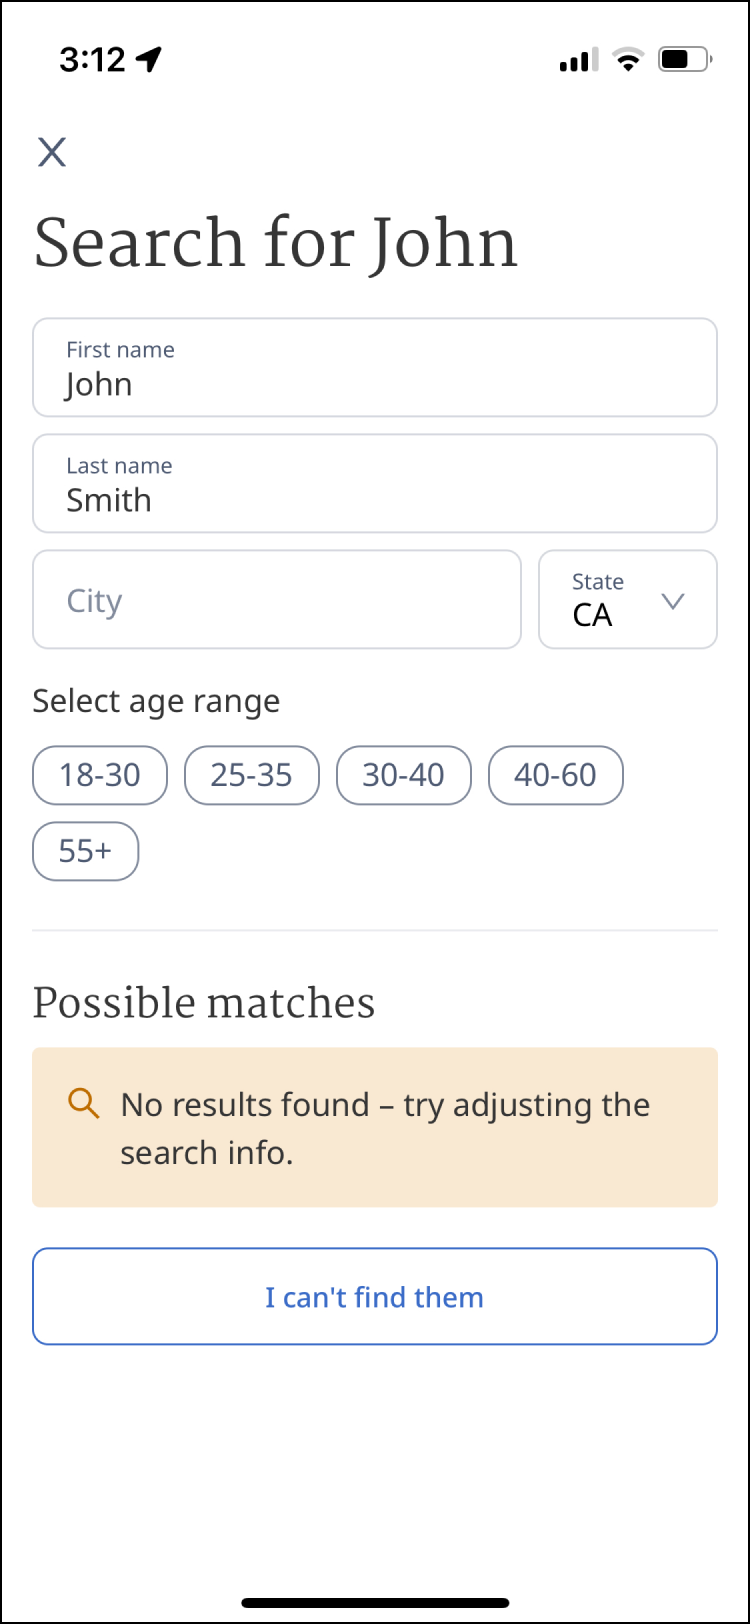Tap the cellular signal bars icon
The image size is (750, 1624).
pos(577,60)
